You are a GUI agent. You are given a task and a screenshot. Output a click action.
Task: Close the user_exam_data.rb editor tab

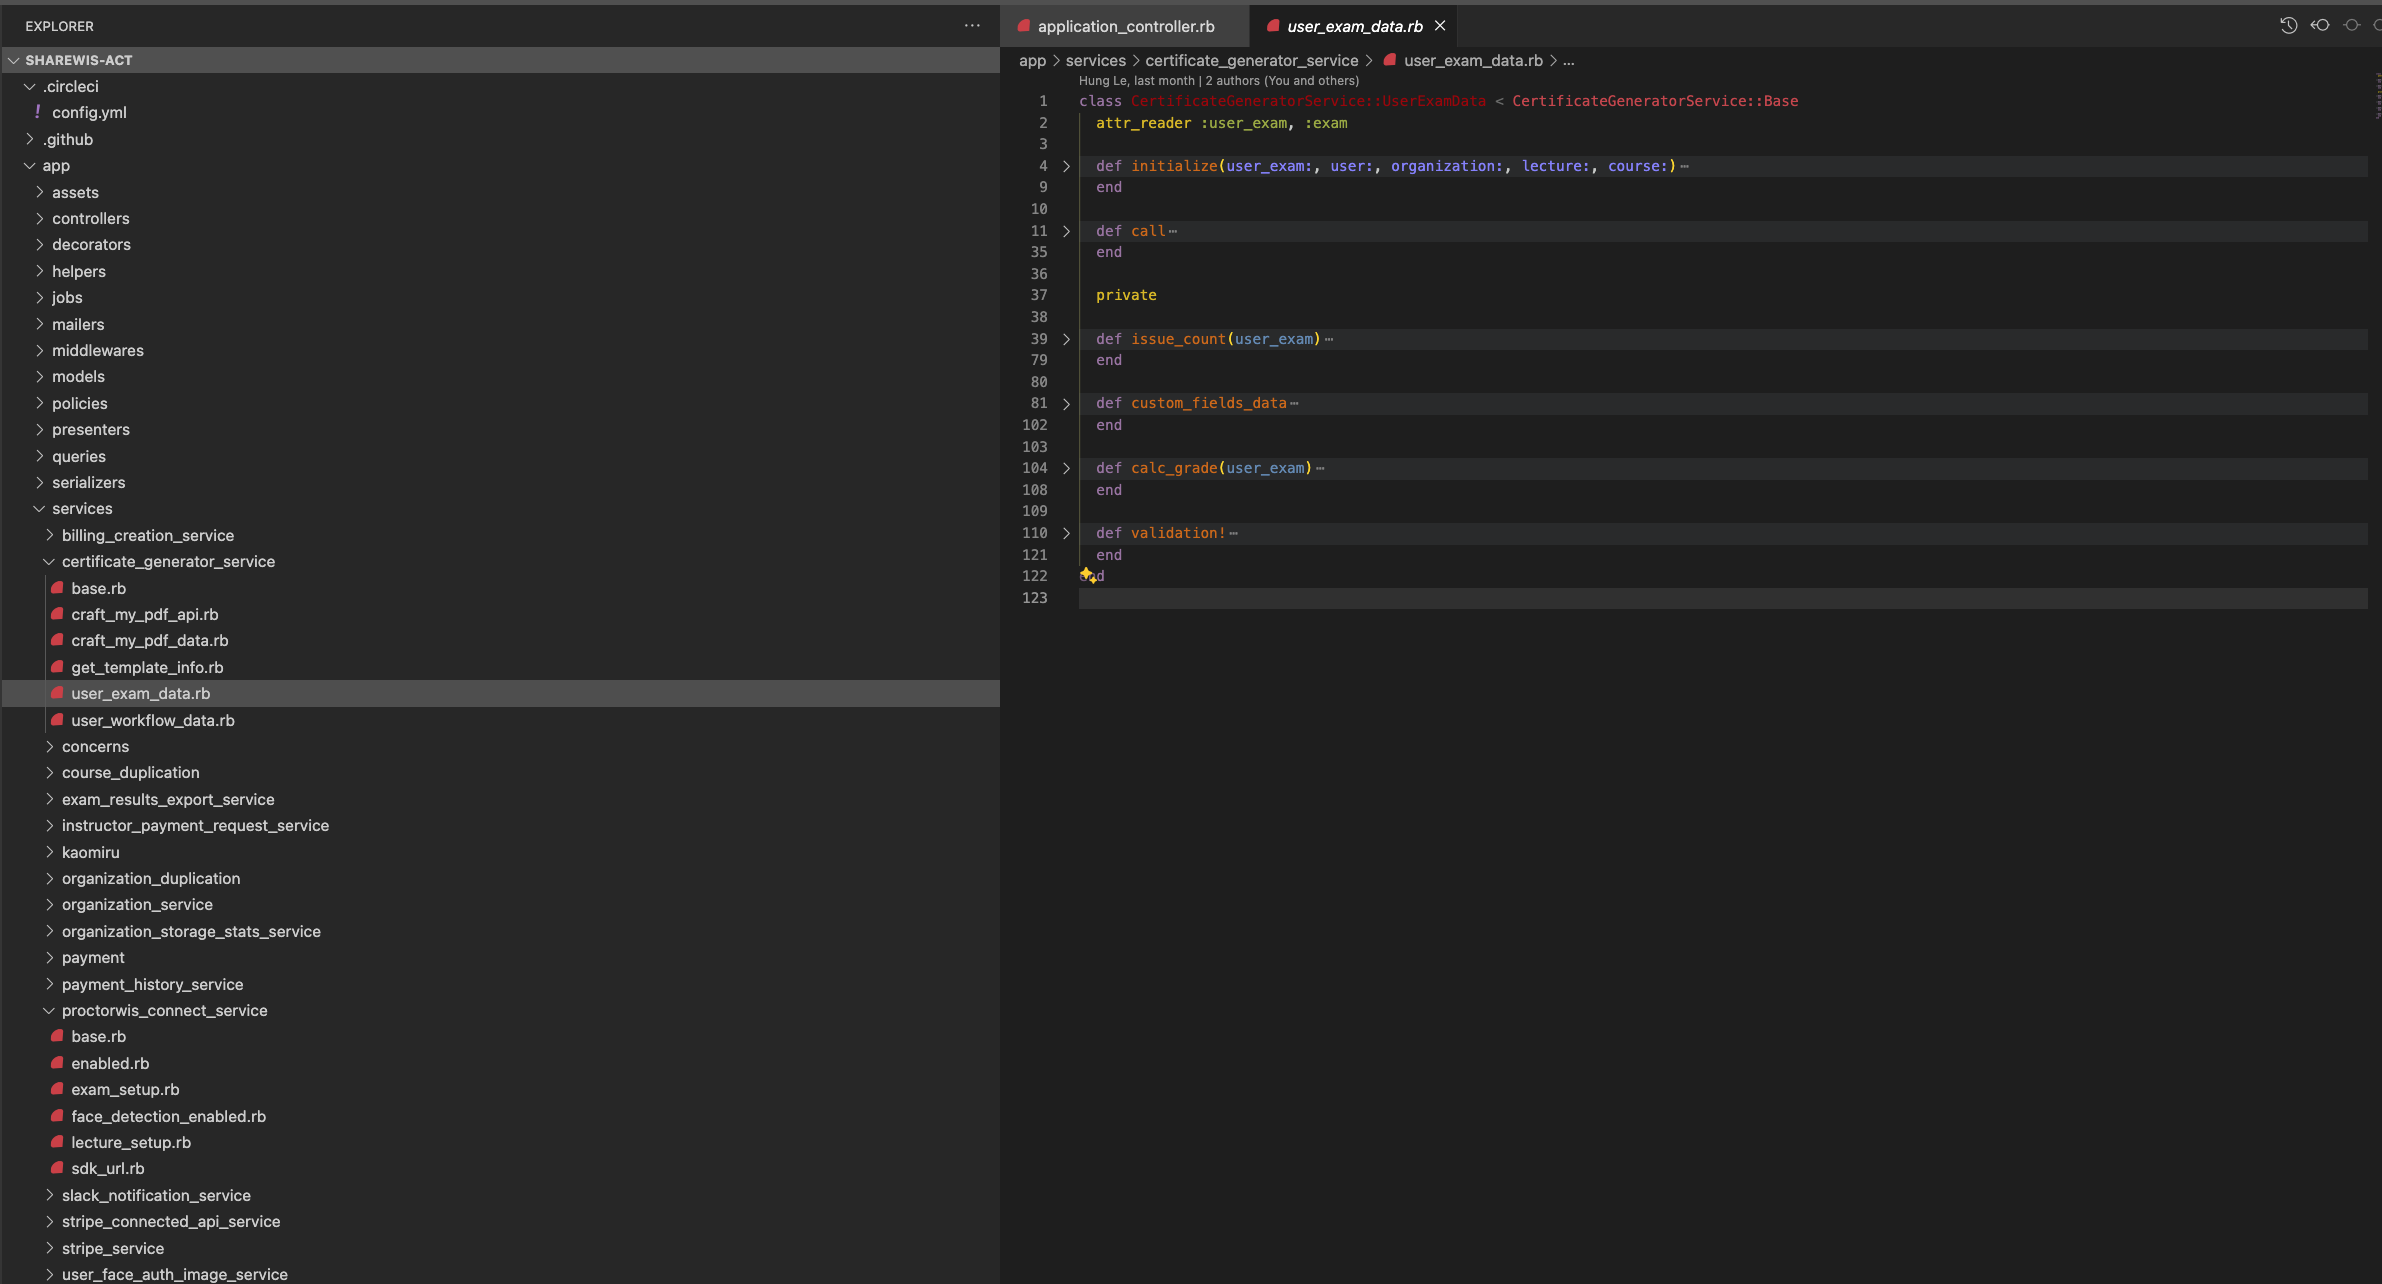tap(1440, 26)
